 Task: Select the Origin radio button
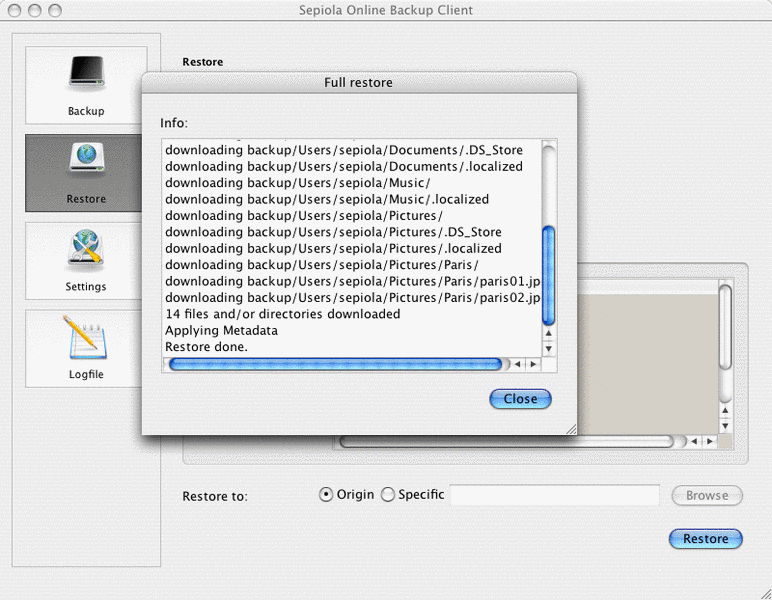326,494
